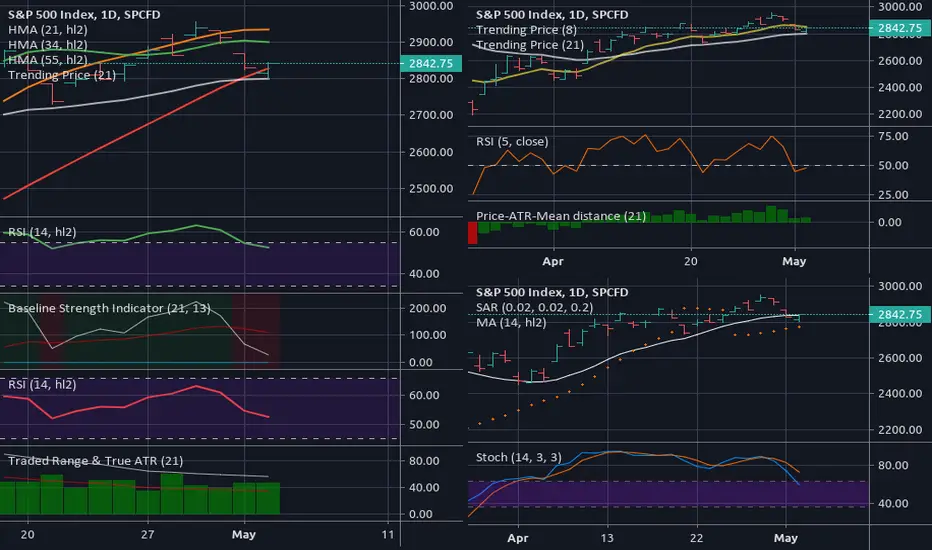Click the green RSI (14, hl2) indicator label
Viewport: 932px width, 550px height.
click(x=42, y=232)
